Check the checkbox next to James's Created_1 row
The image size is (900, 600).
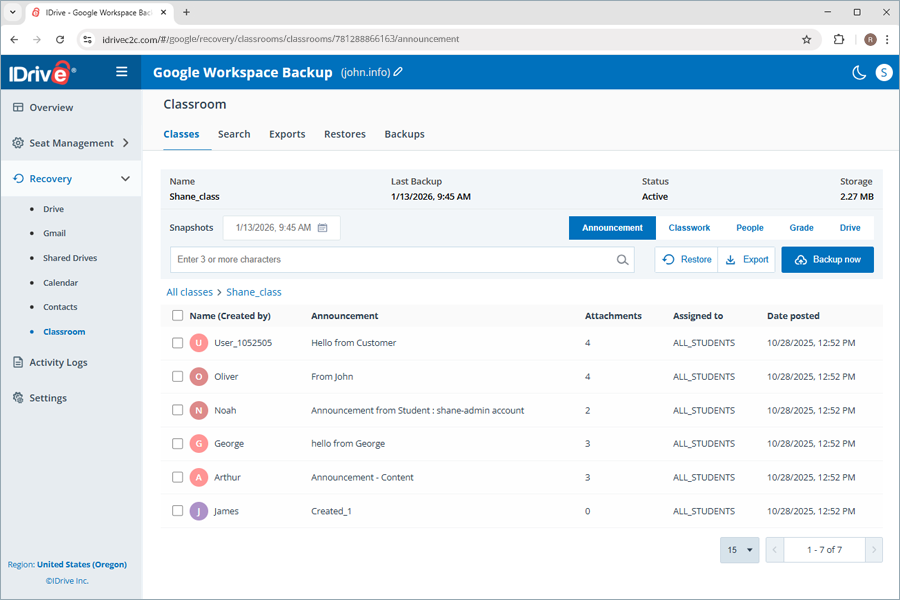[177, 510]
